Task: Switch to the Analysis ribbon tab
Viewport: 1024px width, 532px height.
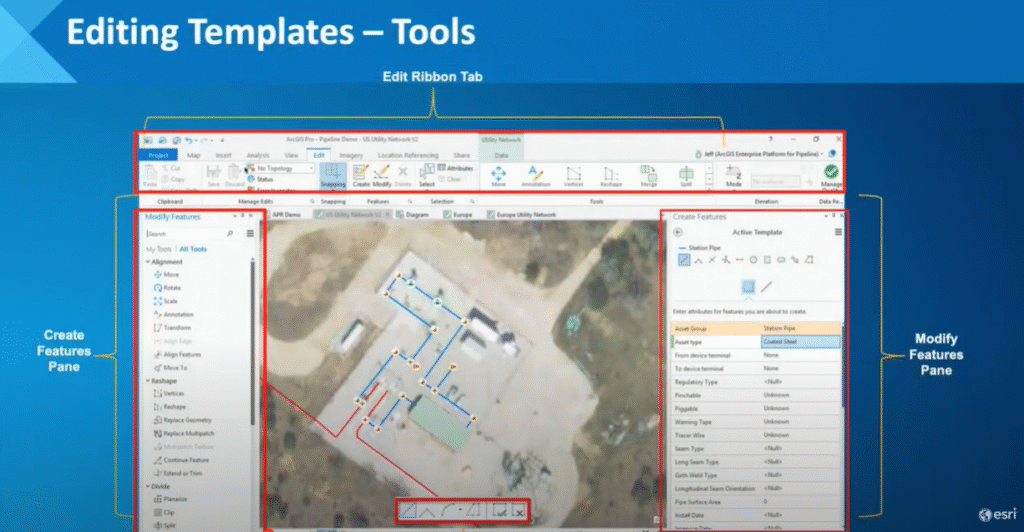Action: point(258,155)
